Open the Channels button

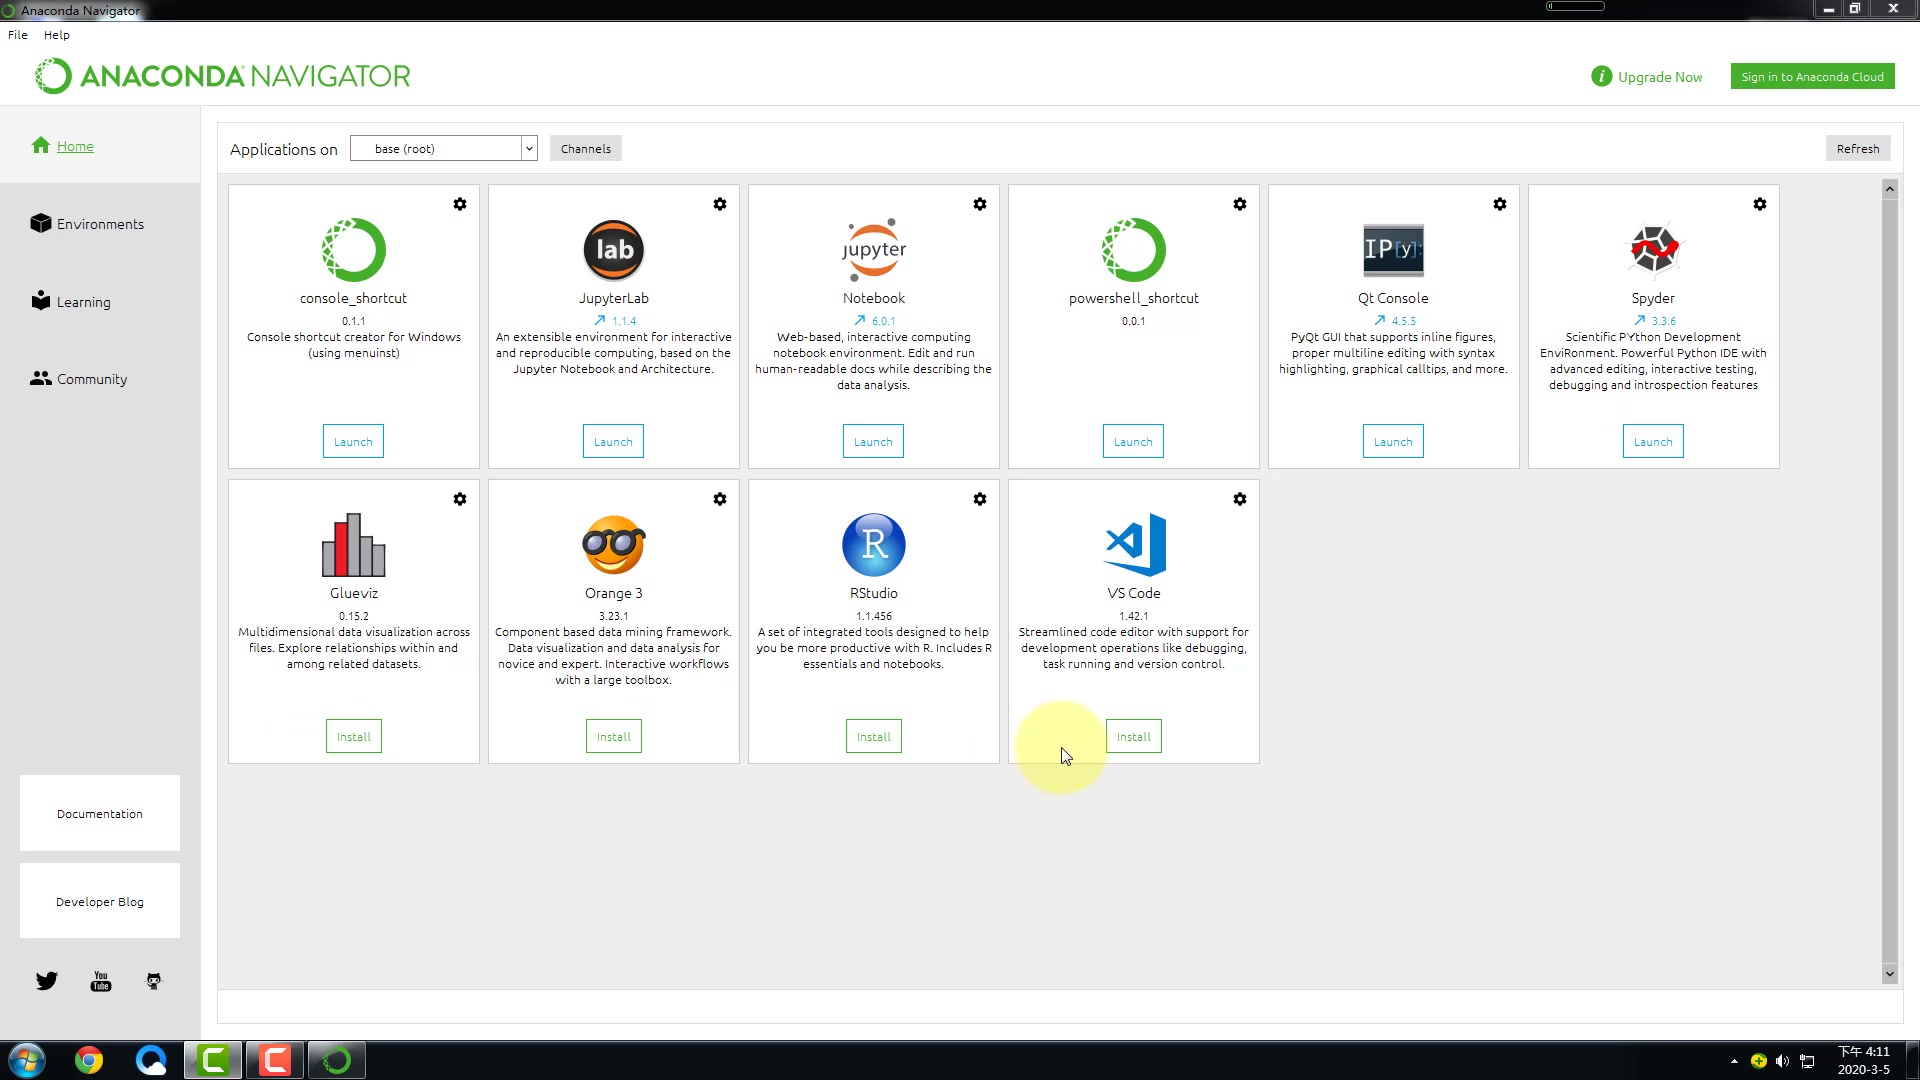[586, 149]
